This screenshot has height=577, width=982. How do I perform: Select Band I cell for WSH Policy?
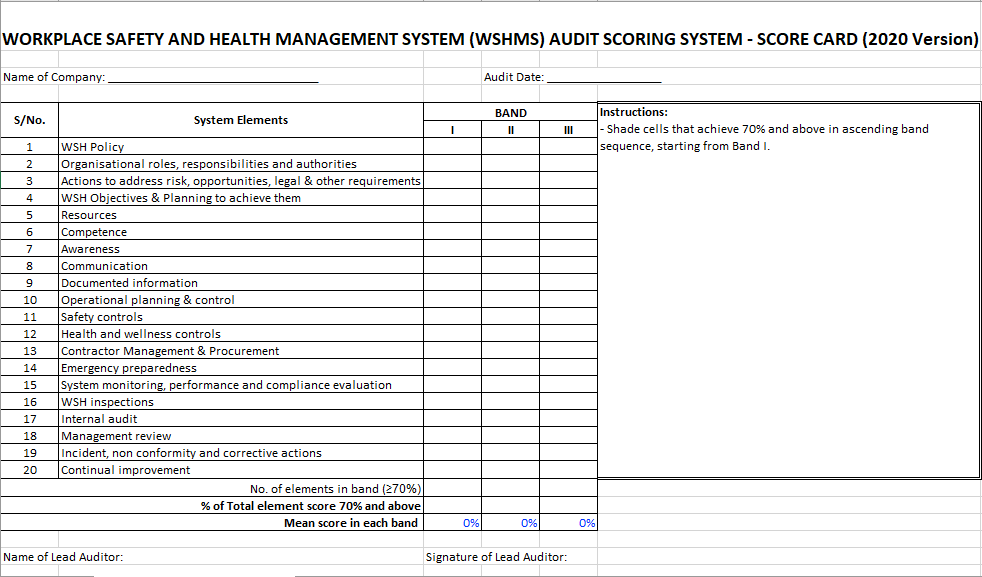(452, 147)
